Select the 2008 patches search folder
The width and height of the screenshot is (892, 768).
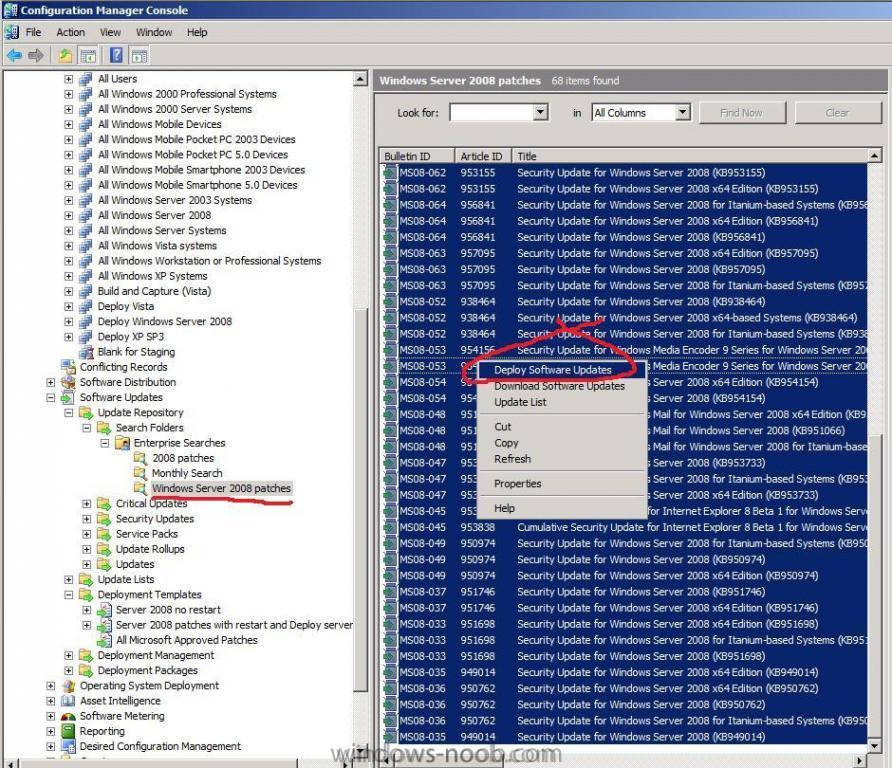pyautogui.click(x=183, y=458)
